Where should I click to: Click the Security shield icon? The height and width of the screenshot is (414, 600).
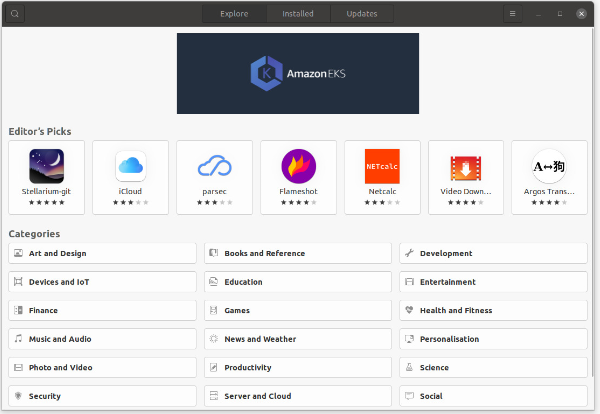[18, 396]
